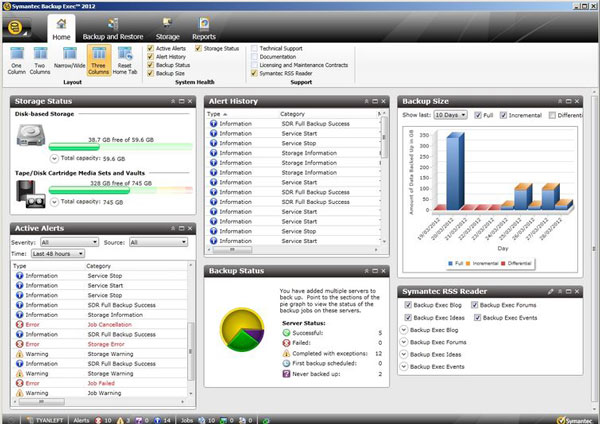Select Two Columns layout

click(40, 60)
